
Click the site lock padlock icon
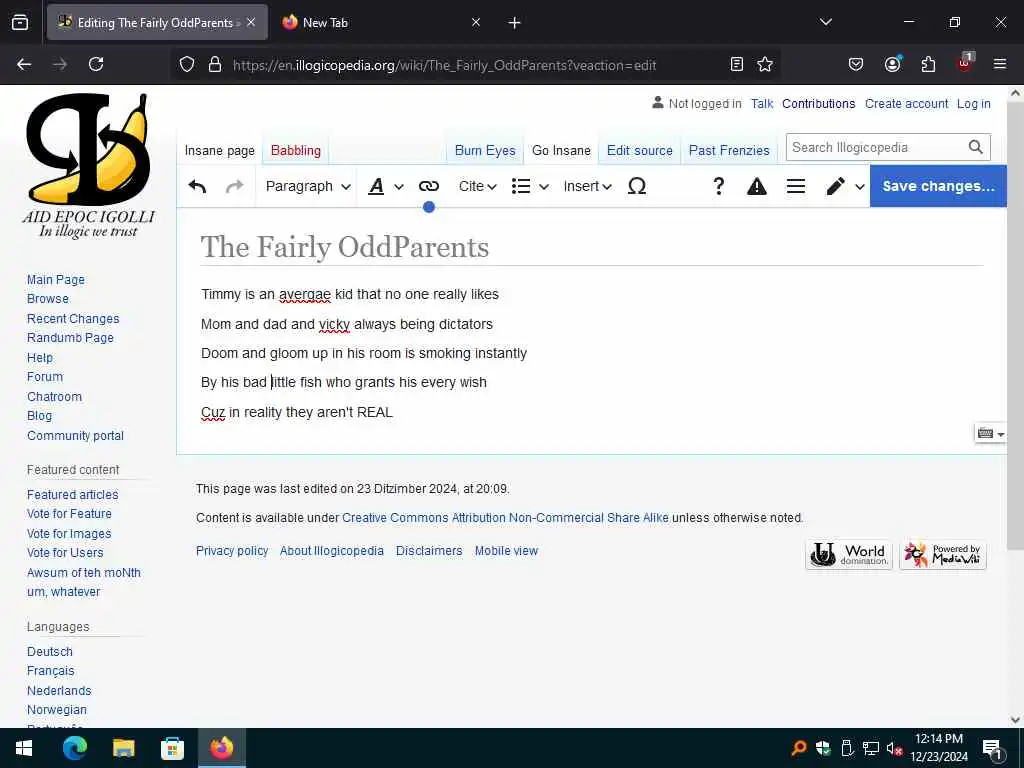coord(215,64)
